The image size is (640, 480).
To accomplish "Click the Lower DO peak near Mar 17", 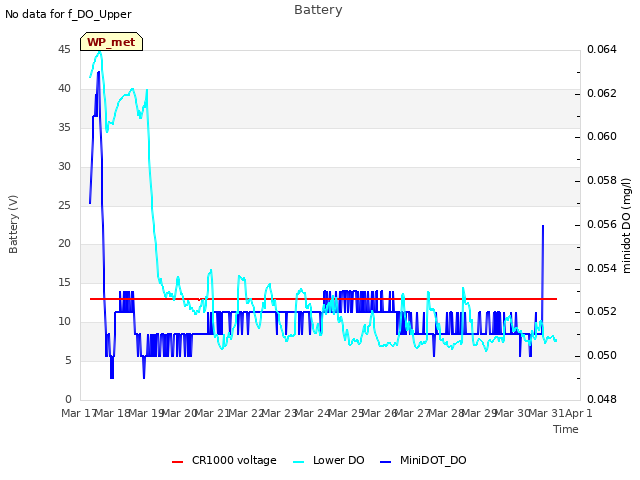I will pyautogui.click(x=100, y=52).
